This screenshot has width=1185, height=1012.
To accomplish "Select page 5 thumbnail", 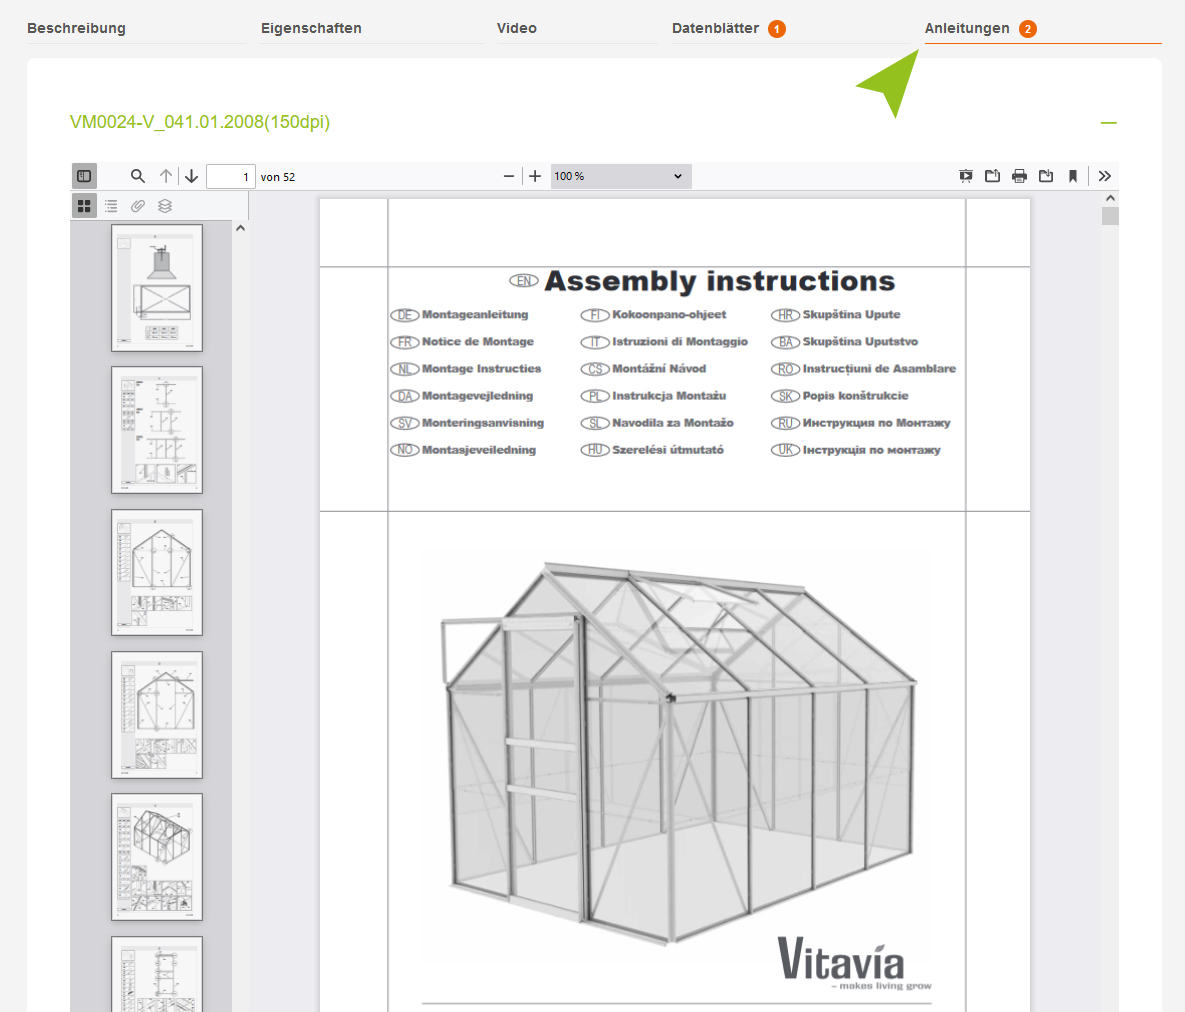I will [x=157, y=857].
